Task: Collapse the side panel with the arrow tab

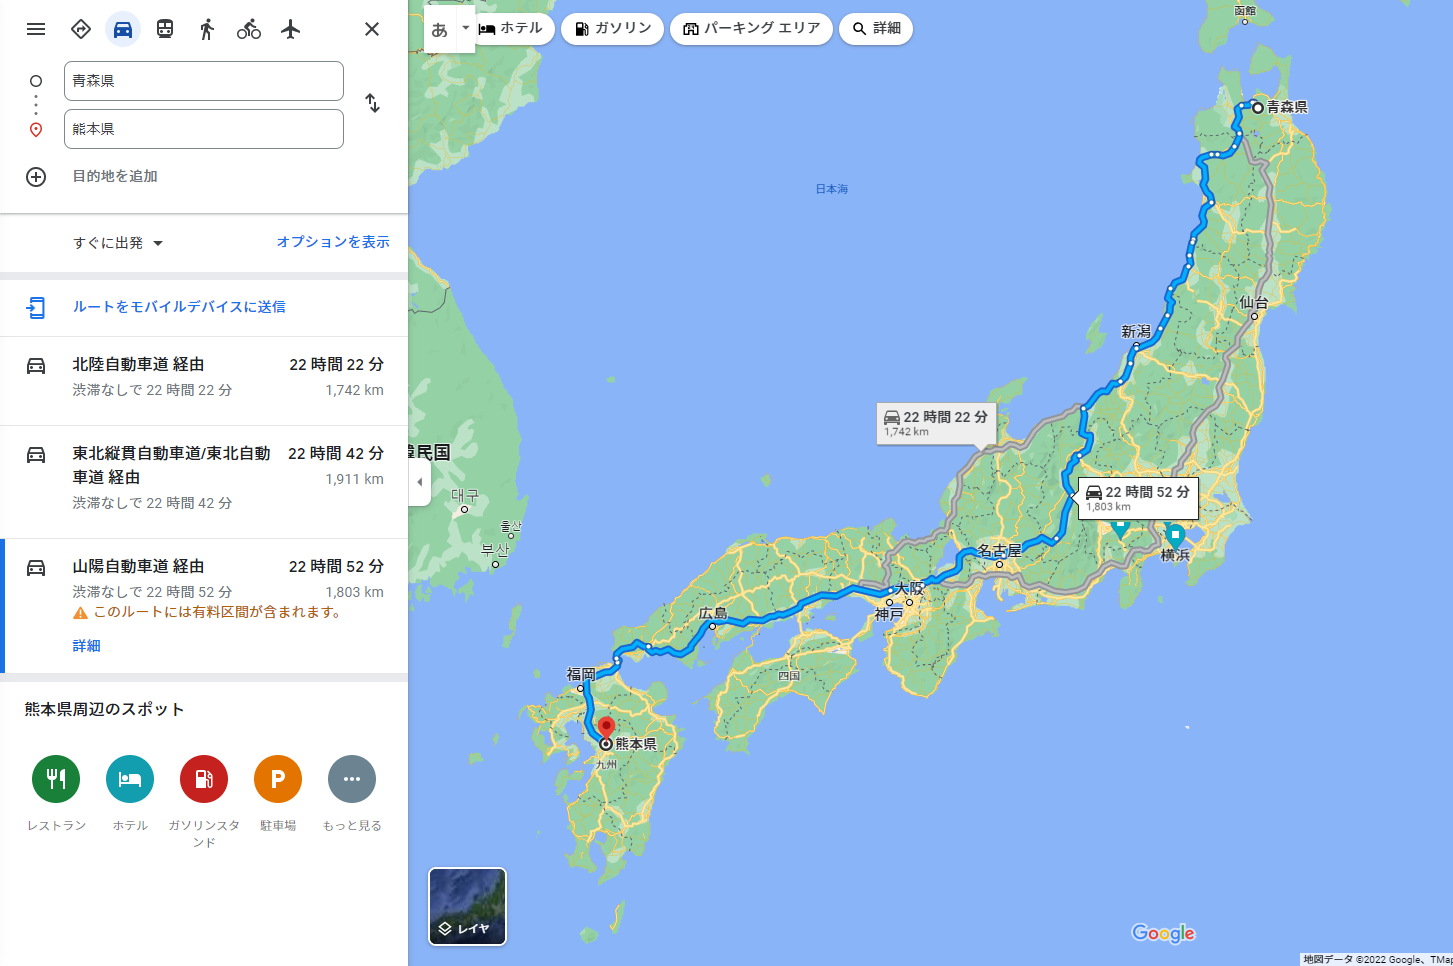Action: pyautogui.click(x=420, y=482)
